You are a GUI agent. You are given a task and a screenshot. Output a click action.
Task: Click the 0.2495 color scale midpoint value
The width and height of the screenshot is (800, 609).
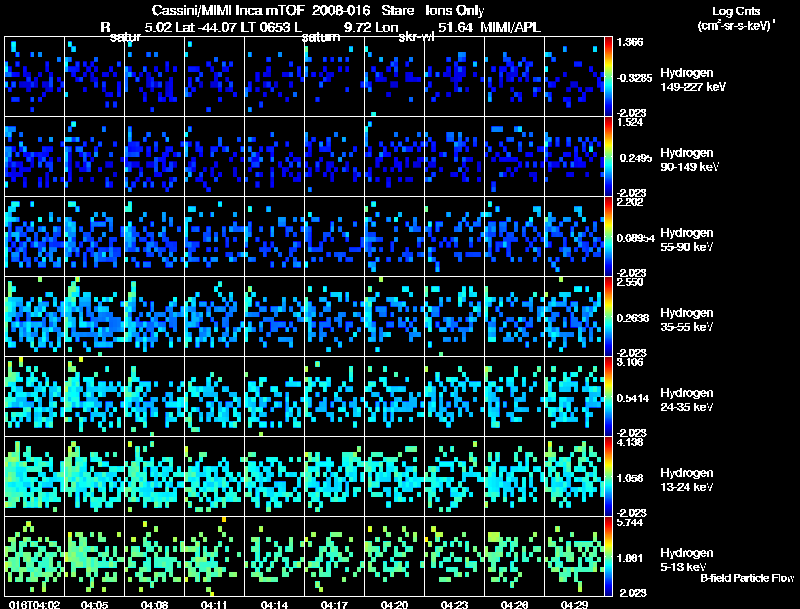(x=635, y=158)
